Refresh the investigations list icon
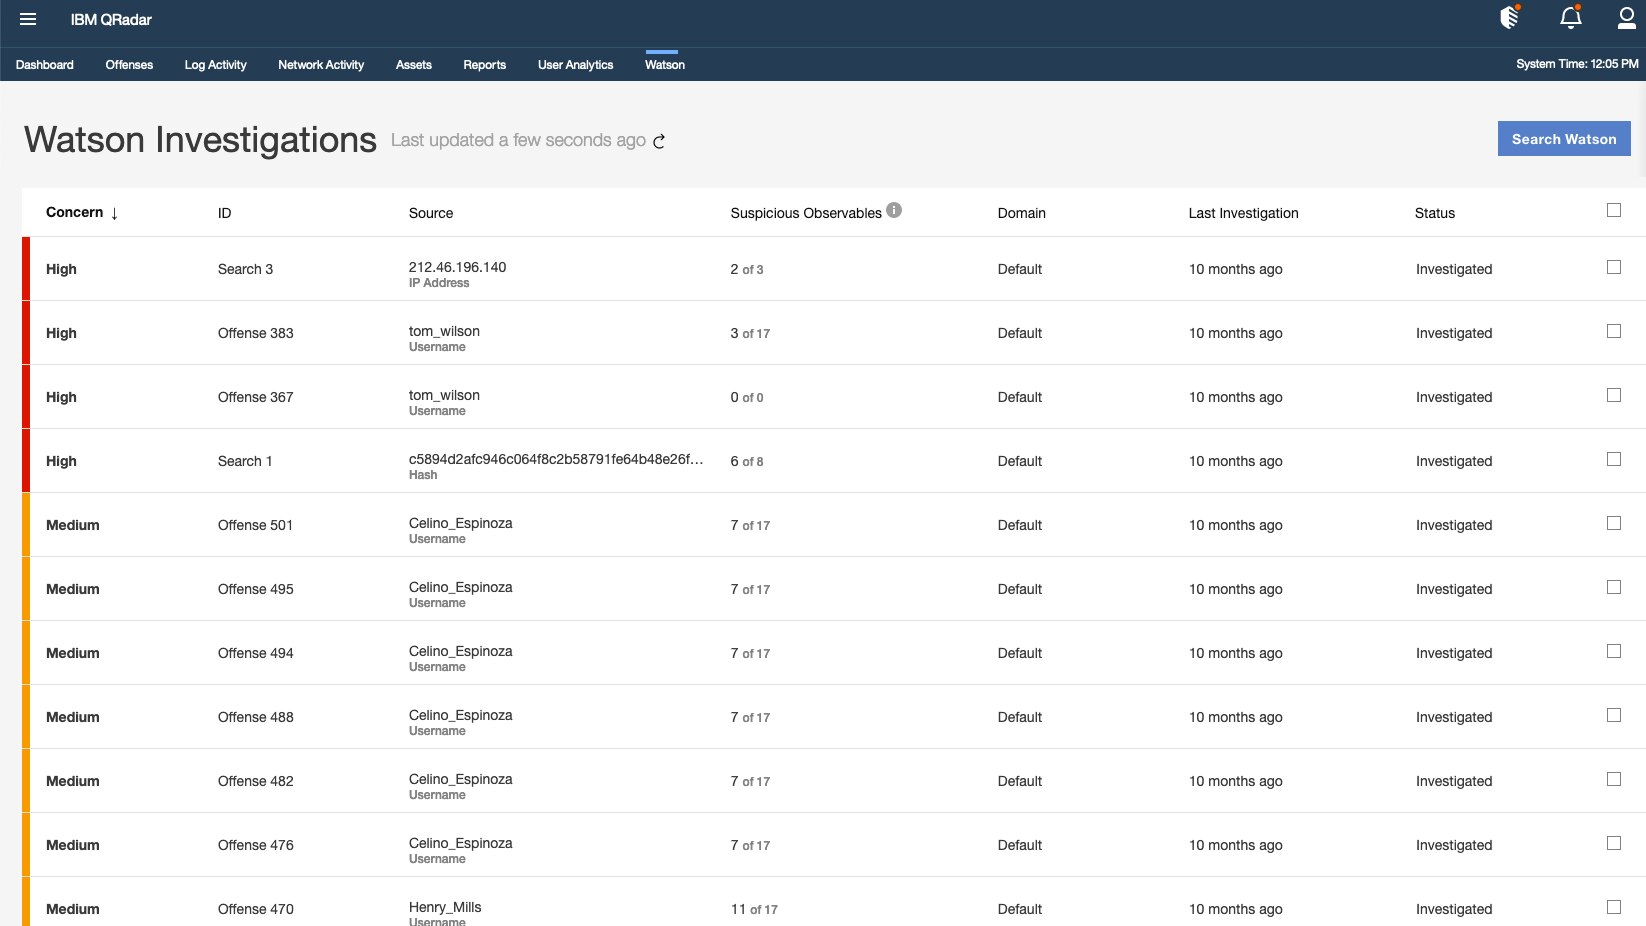This screenshot has width=1646, height=926. [x=659, y=142]
